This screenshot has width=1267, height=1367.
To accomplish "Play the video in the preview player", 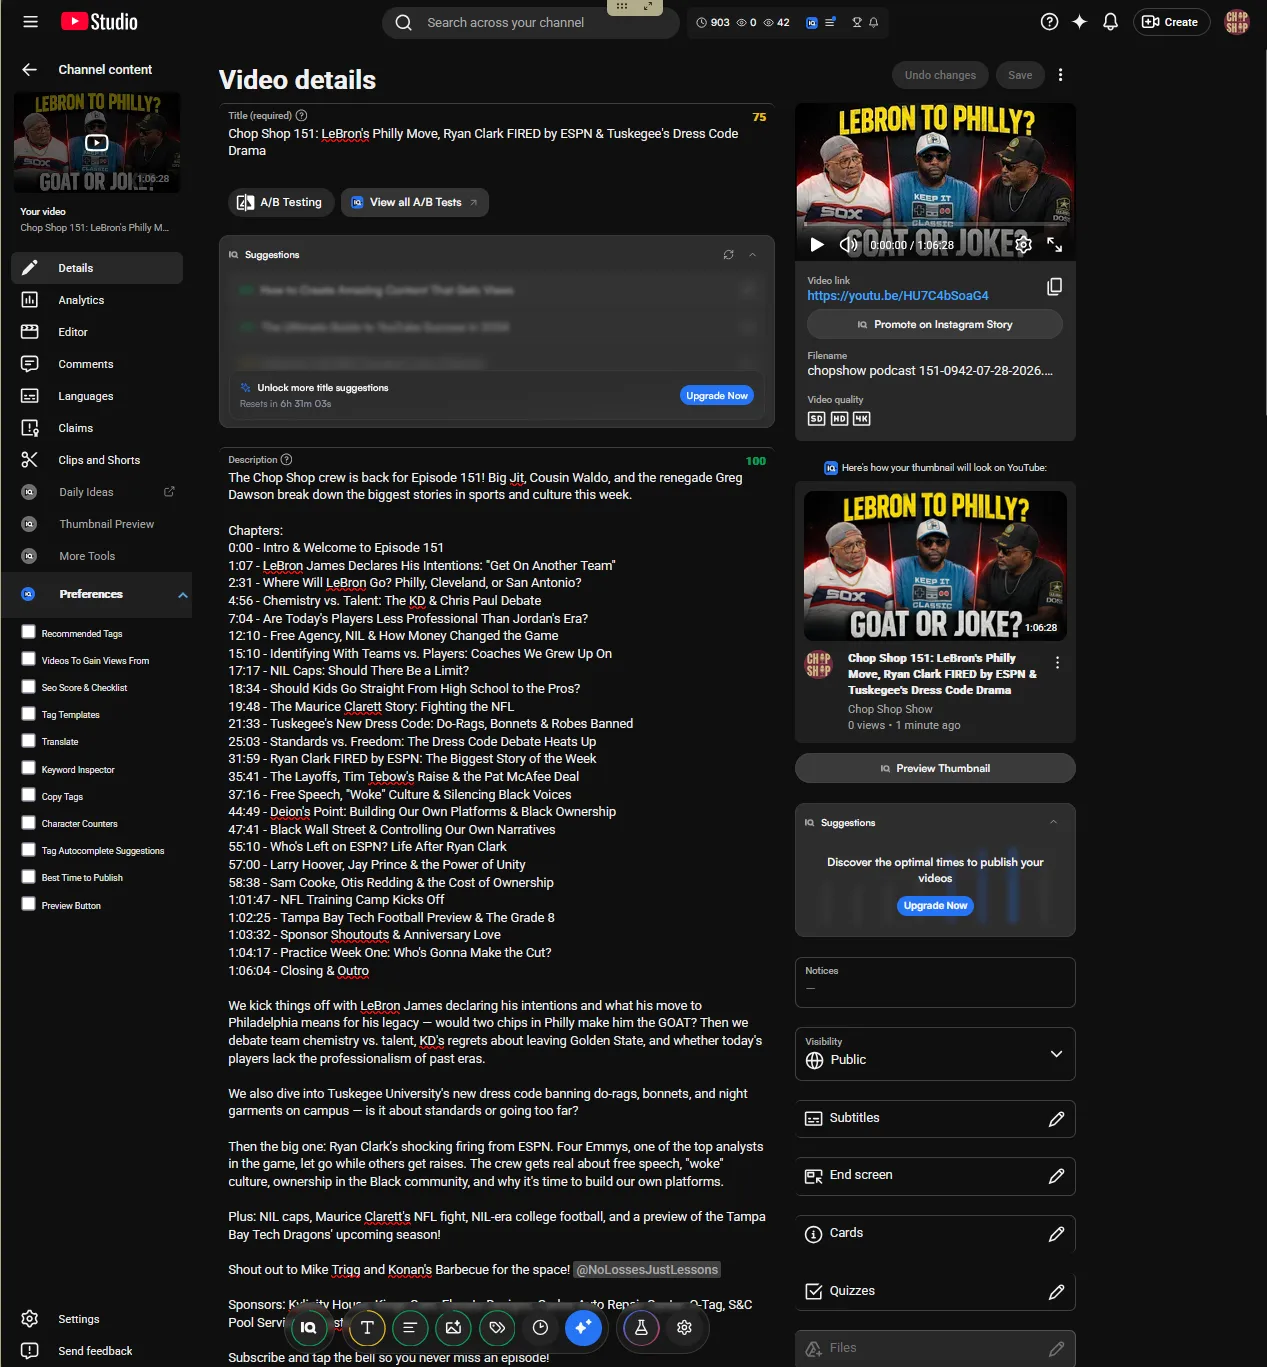I will (817, 244).
